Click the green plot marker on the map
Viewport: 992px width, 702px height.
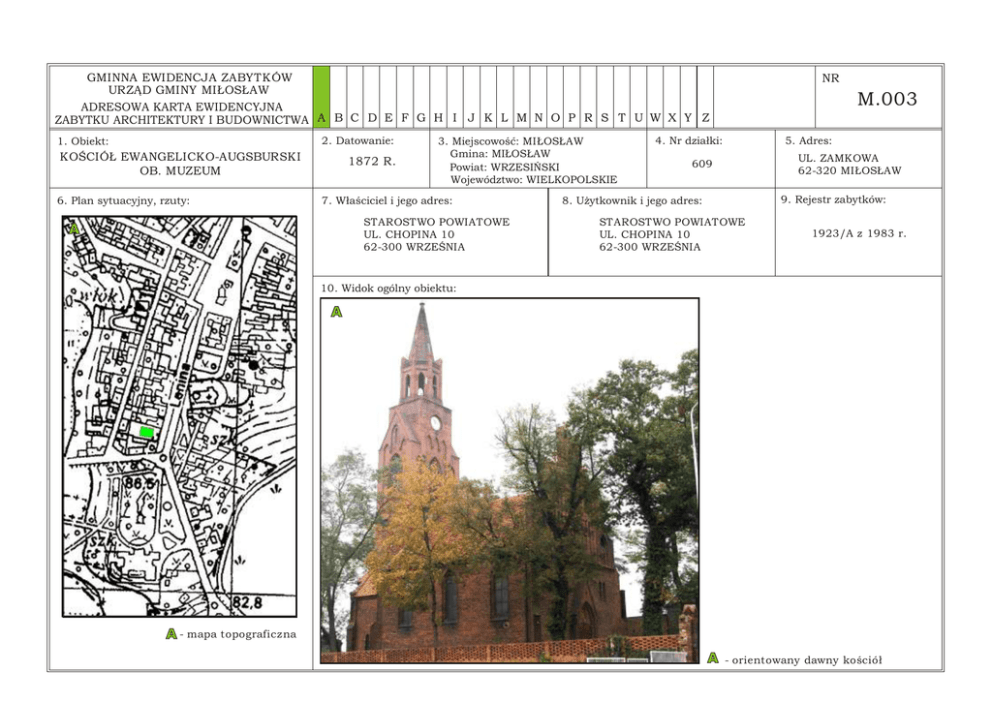click(146, 432)
